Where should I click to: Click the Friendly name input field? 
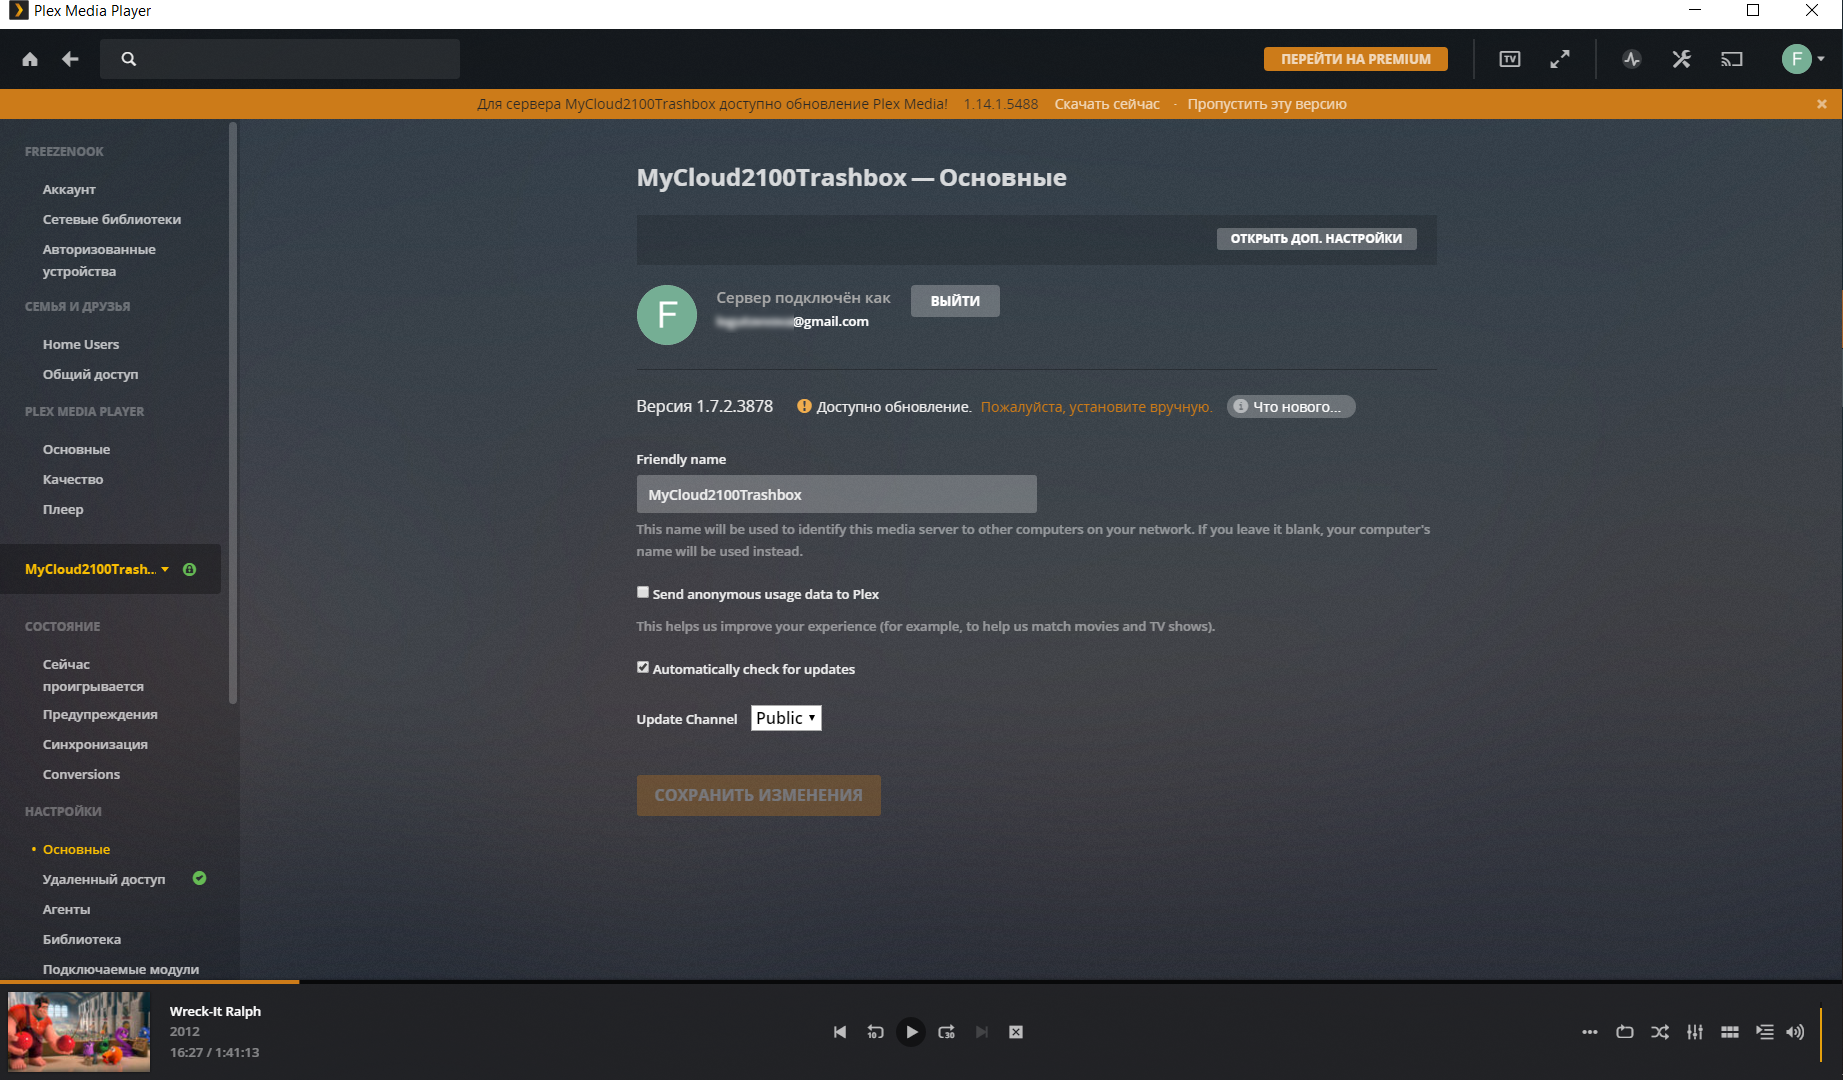(836, 494)
